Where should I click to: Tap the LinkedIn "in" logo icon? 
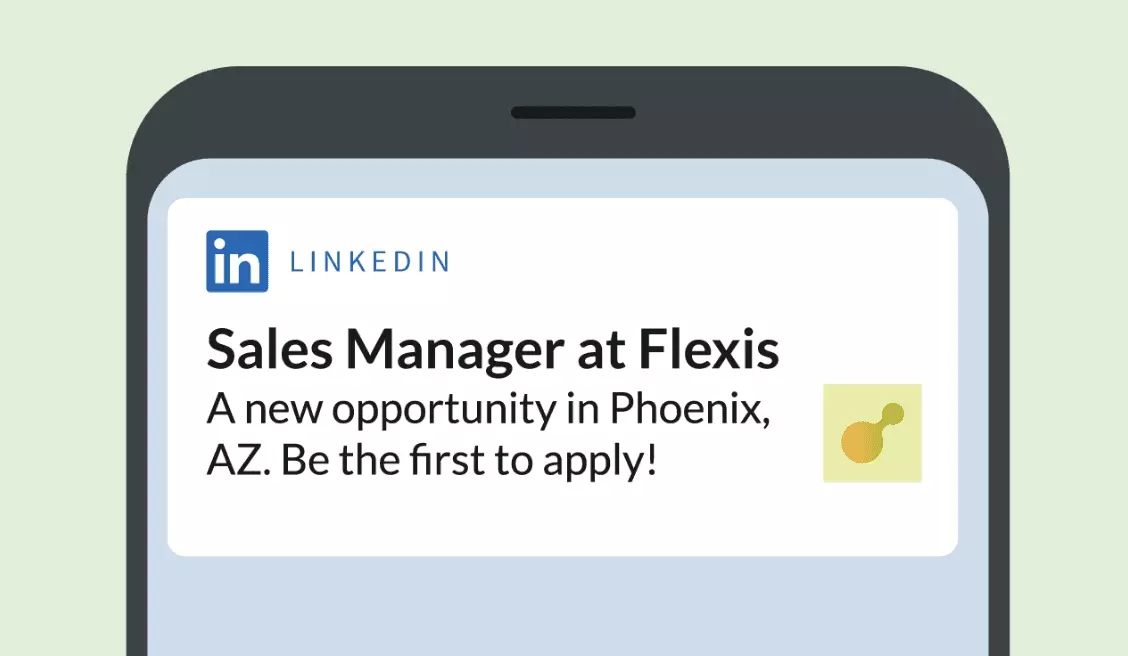click(x=237, y=261)
